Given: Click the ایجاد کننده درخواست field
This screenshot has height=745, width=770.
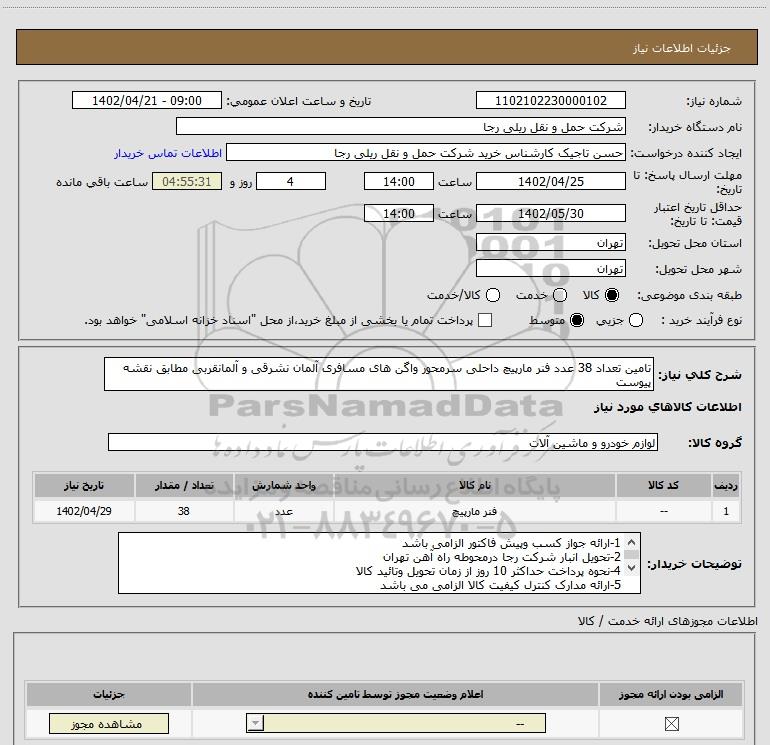Looking at the screenshot, I should click(426, 153).
